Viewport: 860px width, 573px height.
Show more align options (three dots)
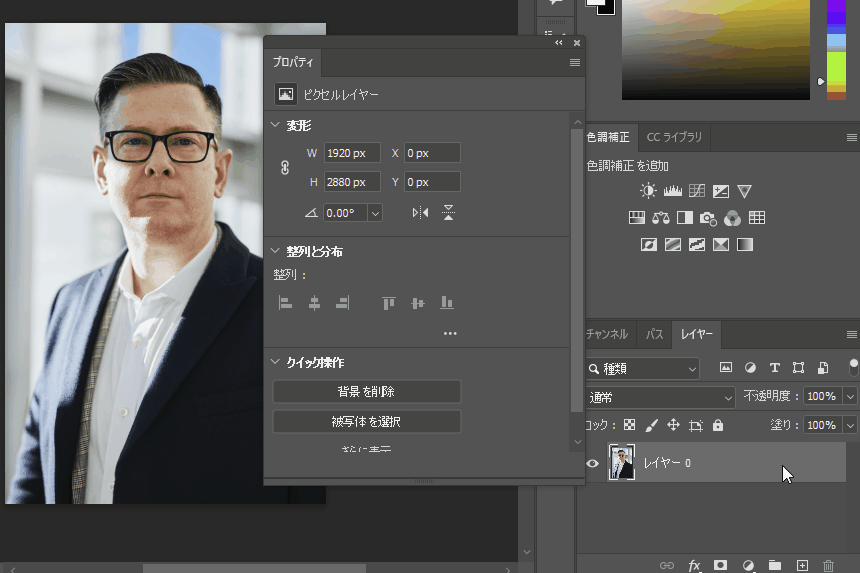[x=450, y=333]
